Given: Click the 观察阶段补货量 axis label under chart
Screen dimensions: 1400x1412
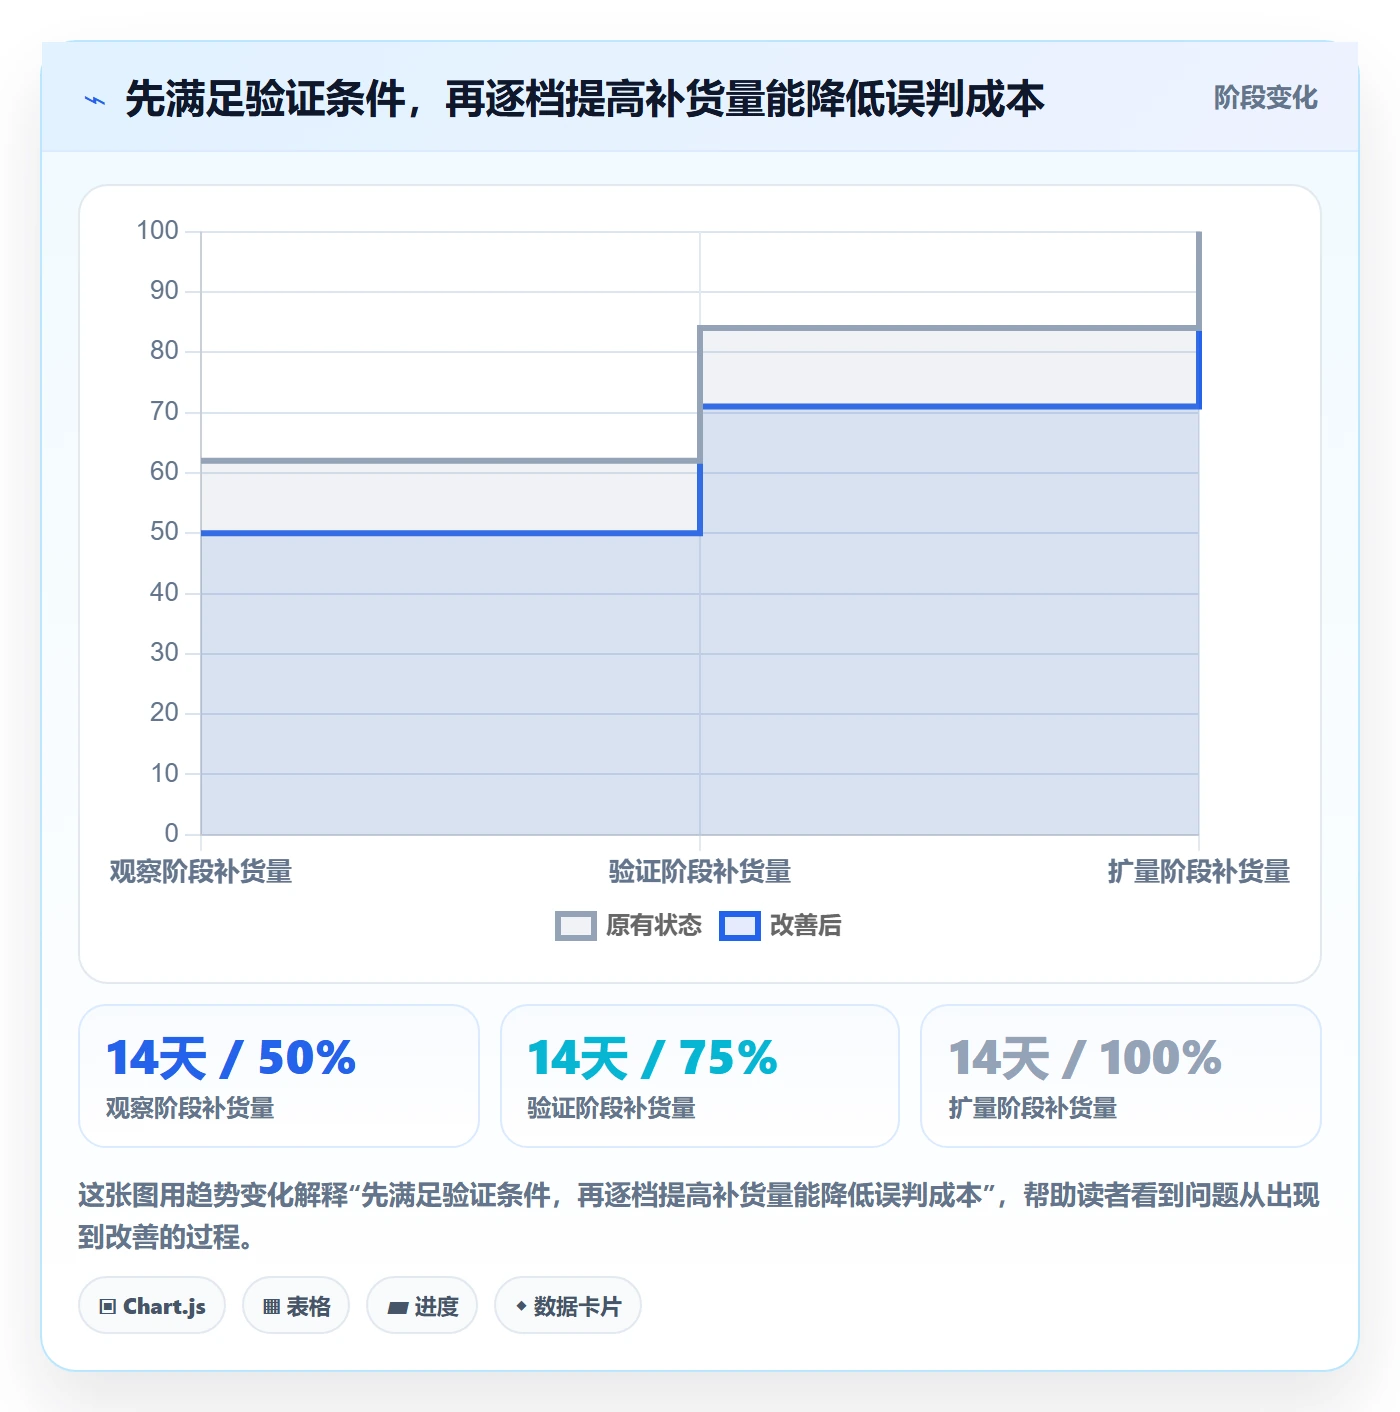Looking at the screenshot, I should click(x=201, y=872).
